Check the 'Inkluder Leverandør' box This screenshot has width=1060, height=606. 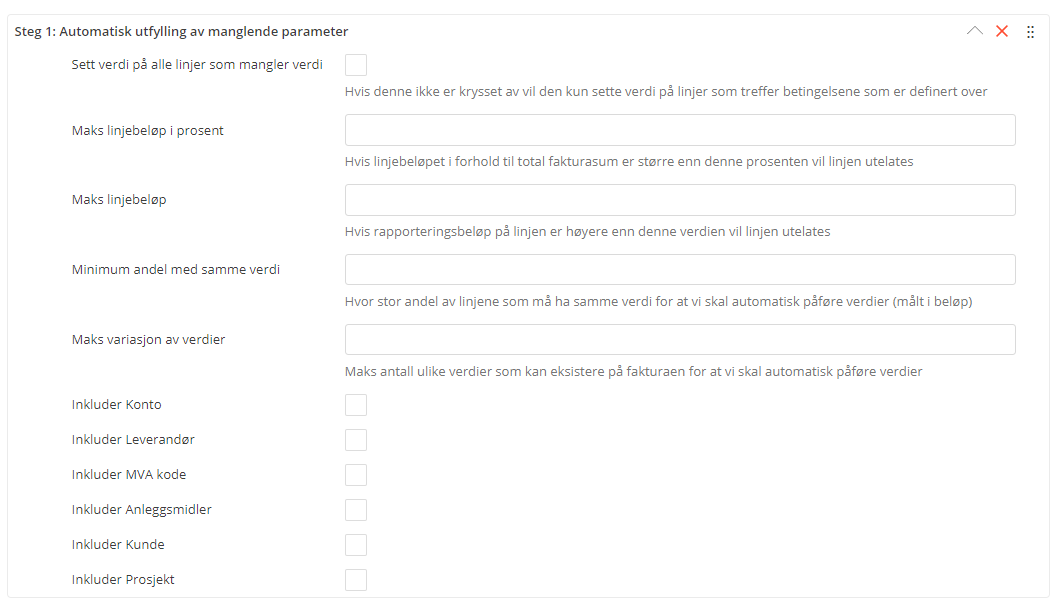[356, 440]
